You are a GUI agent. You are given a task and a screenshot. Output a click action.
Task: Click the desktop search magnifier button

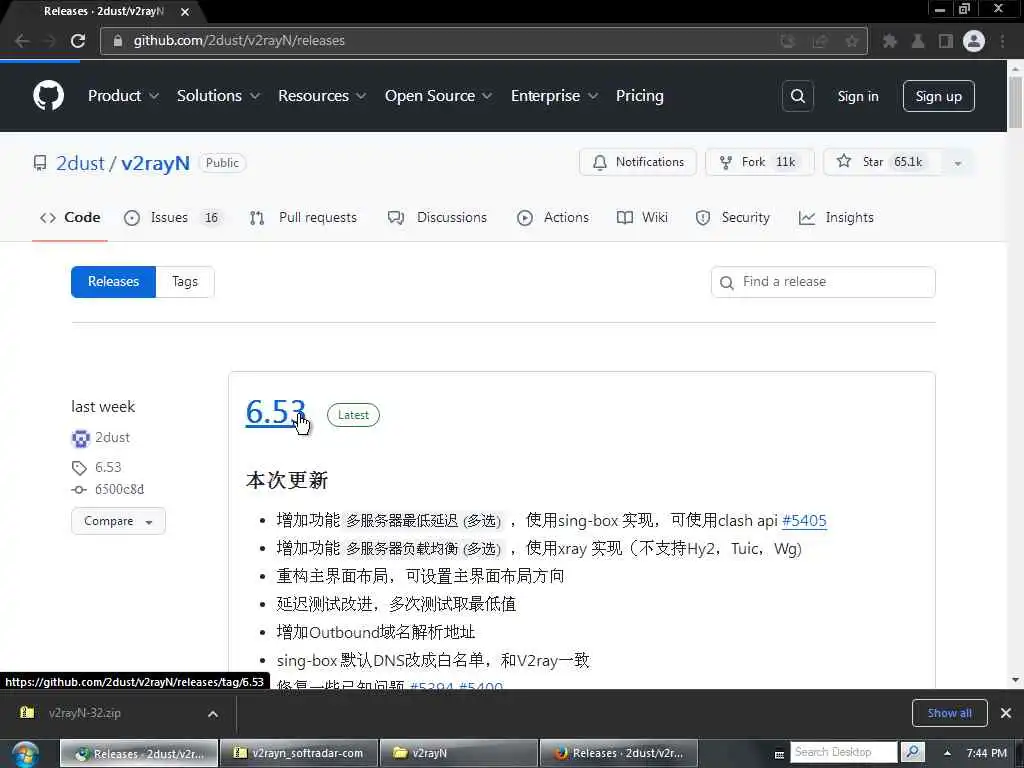(912, 752)
